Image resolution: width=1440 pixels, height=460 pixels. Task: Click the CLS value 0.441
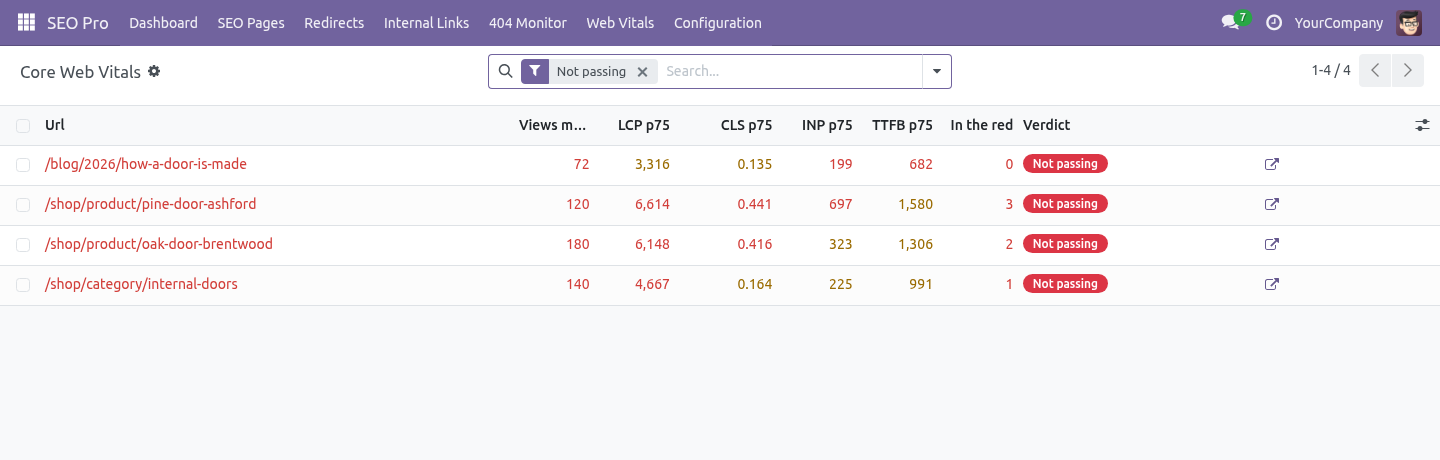click(x=755, y=204)
